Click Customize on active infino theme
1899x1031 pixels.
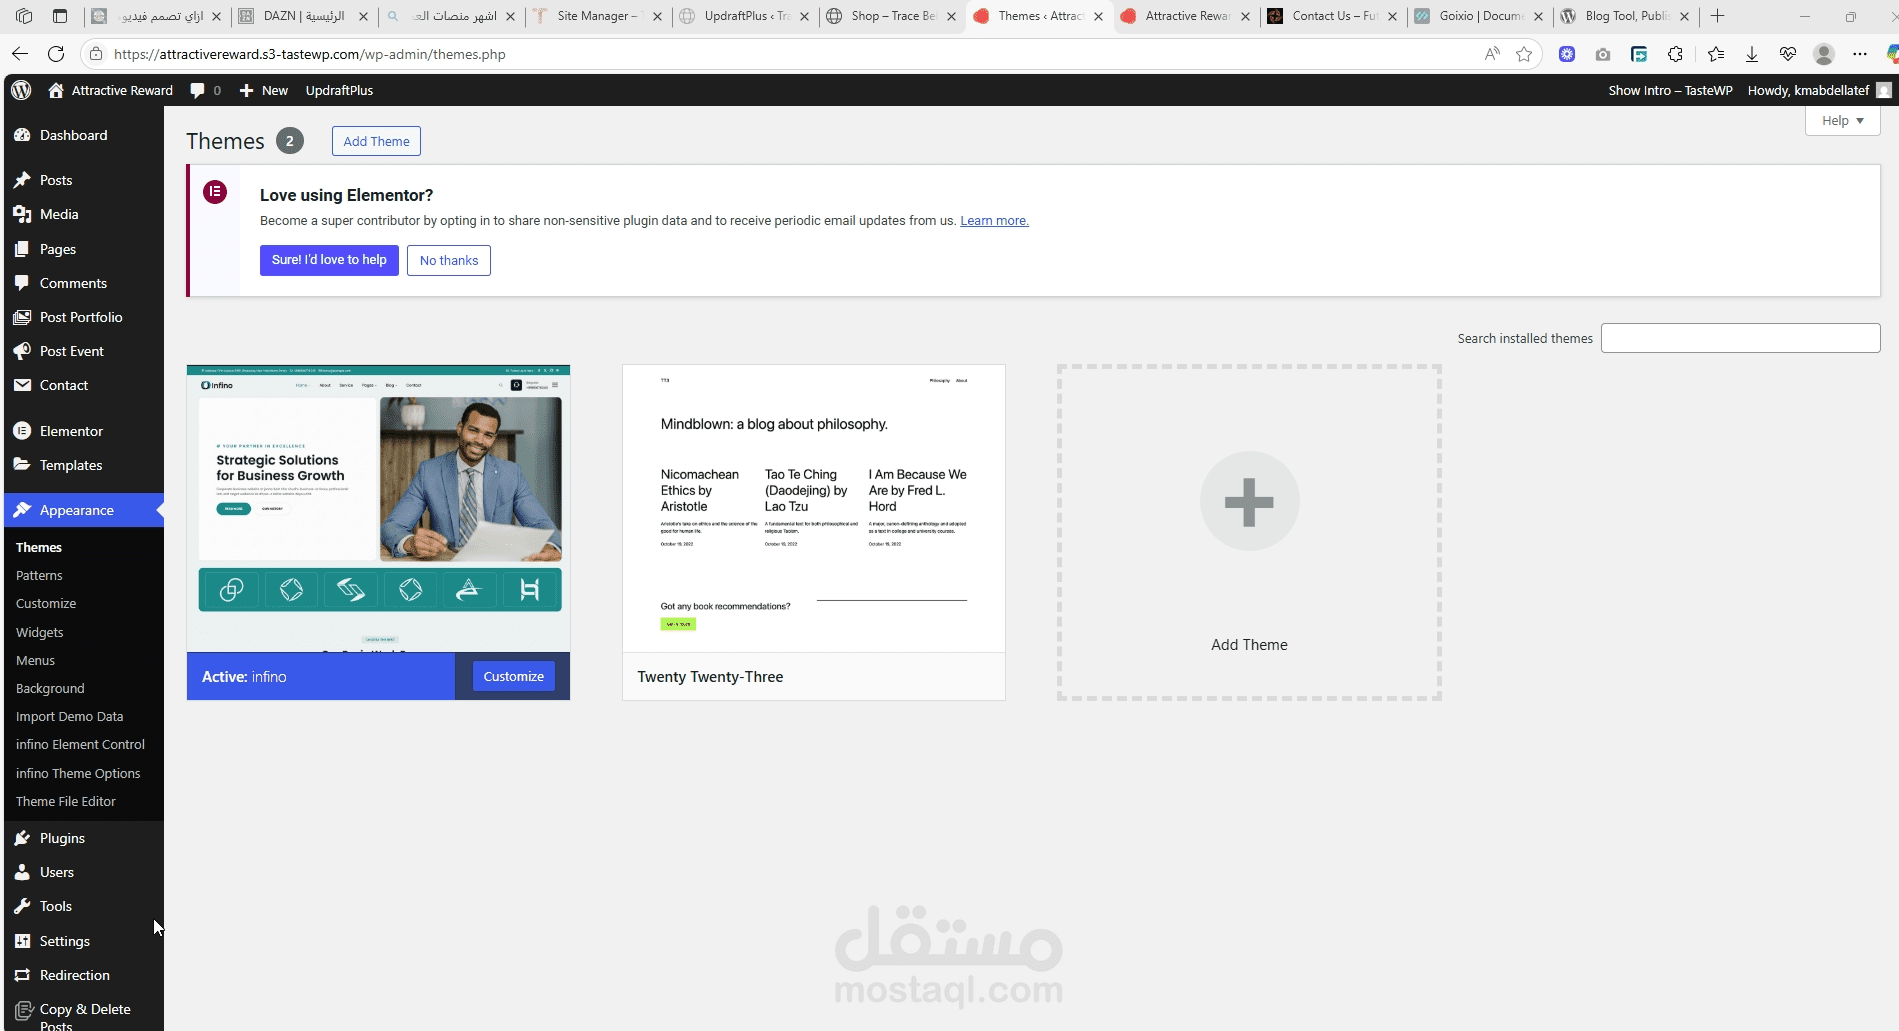pyautogui.click(x=514, y=676)
